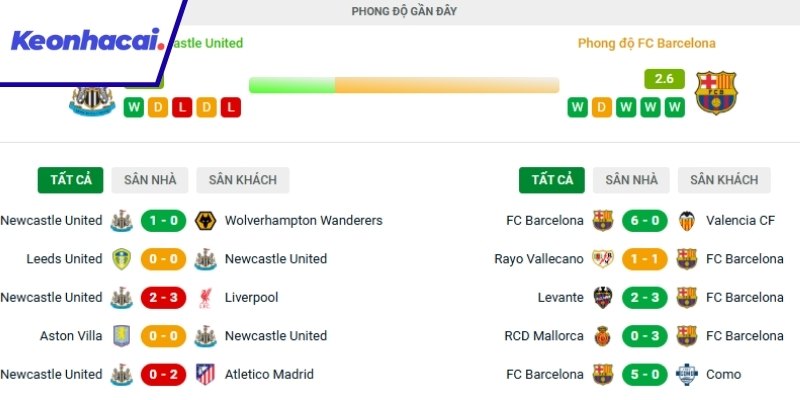Click the Wolverhampton Wanderers team icon
This screenshot has height=400, width=800.
206,220
